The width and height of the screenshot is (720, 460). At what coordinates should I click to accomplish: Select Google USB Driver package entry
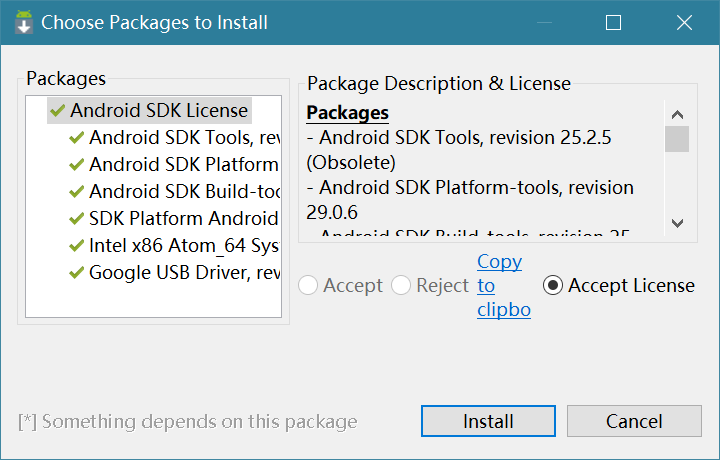183,273
